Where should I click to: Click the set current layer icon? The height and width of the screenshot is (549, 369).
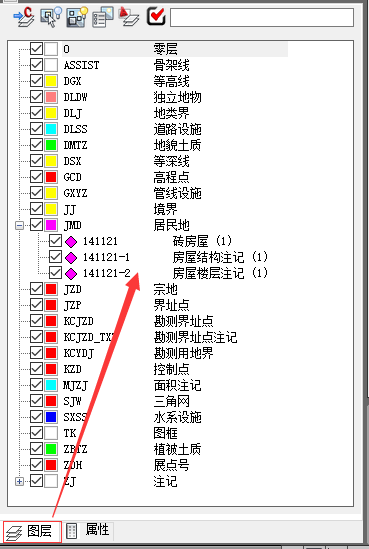coord(24,16)
